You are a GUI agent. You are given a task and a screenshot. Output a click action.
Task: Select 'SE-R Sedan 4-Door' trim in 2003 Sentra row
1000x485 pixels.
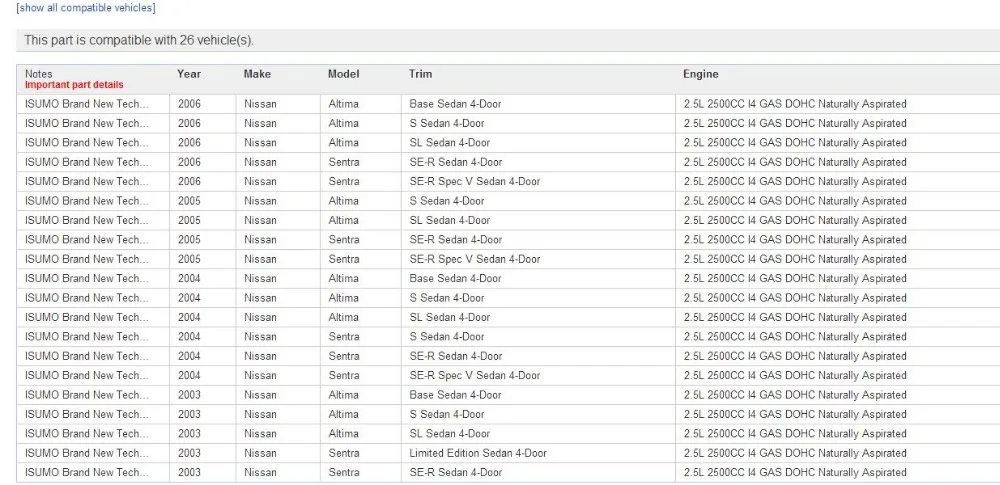455,472
